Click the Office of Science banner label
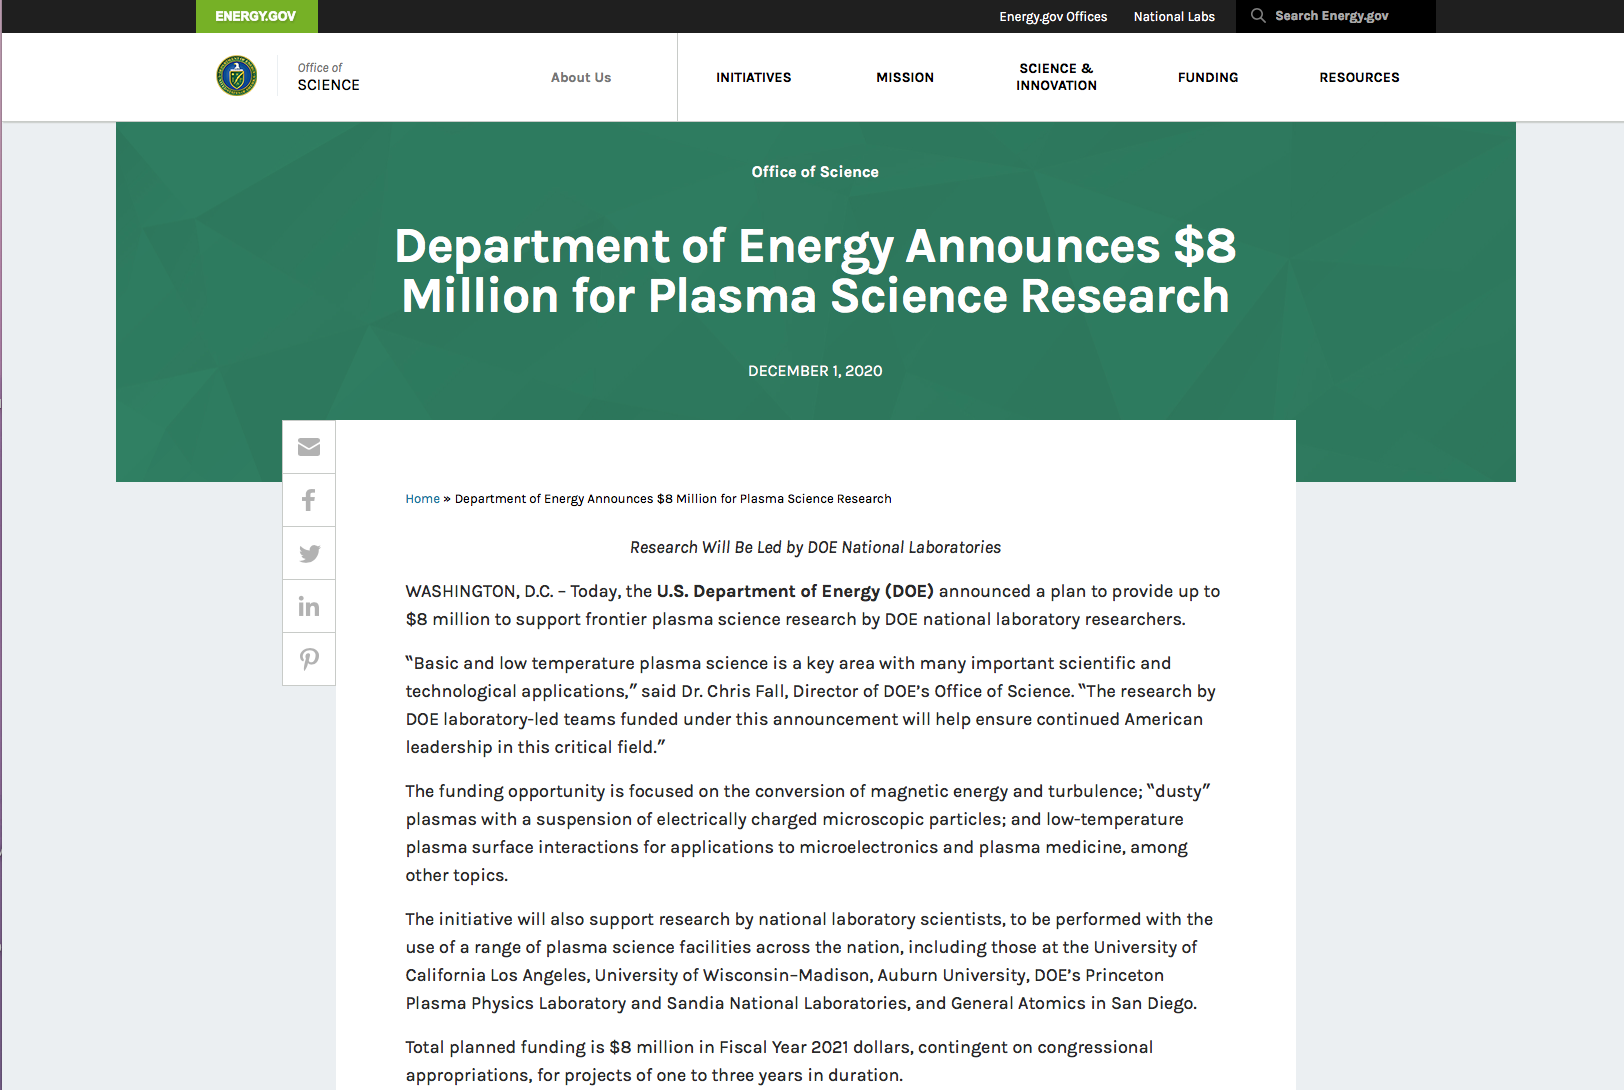 point(815,172)
